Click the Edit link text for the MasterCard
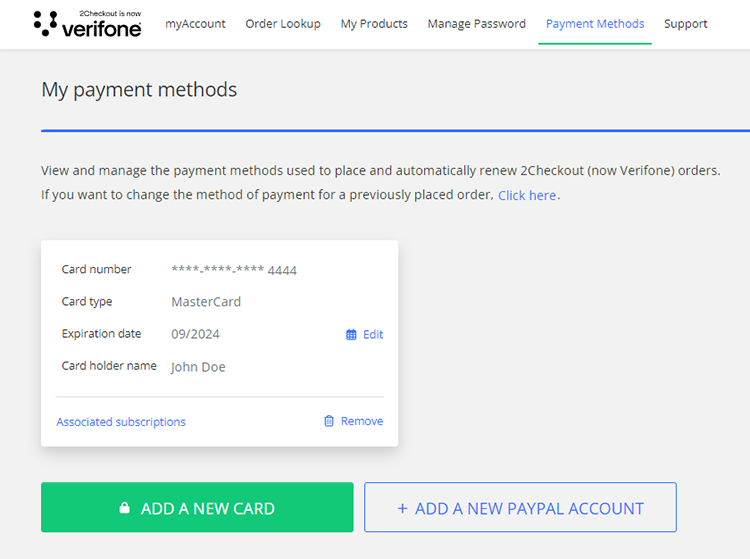 pos(373,335)
